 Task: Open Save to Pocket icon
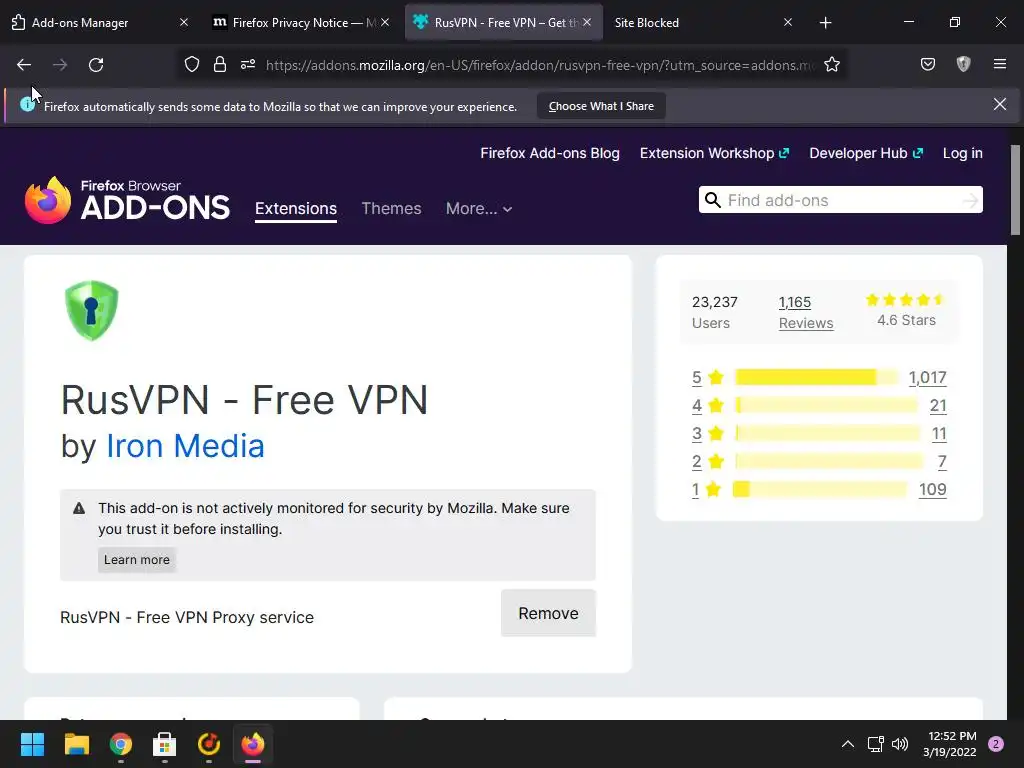pyautogui.click(x=927, y=64)
